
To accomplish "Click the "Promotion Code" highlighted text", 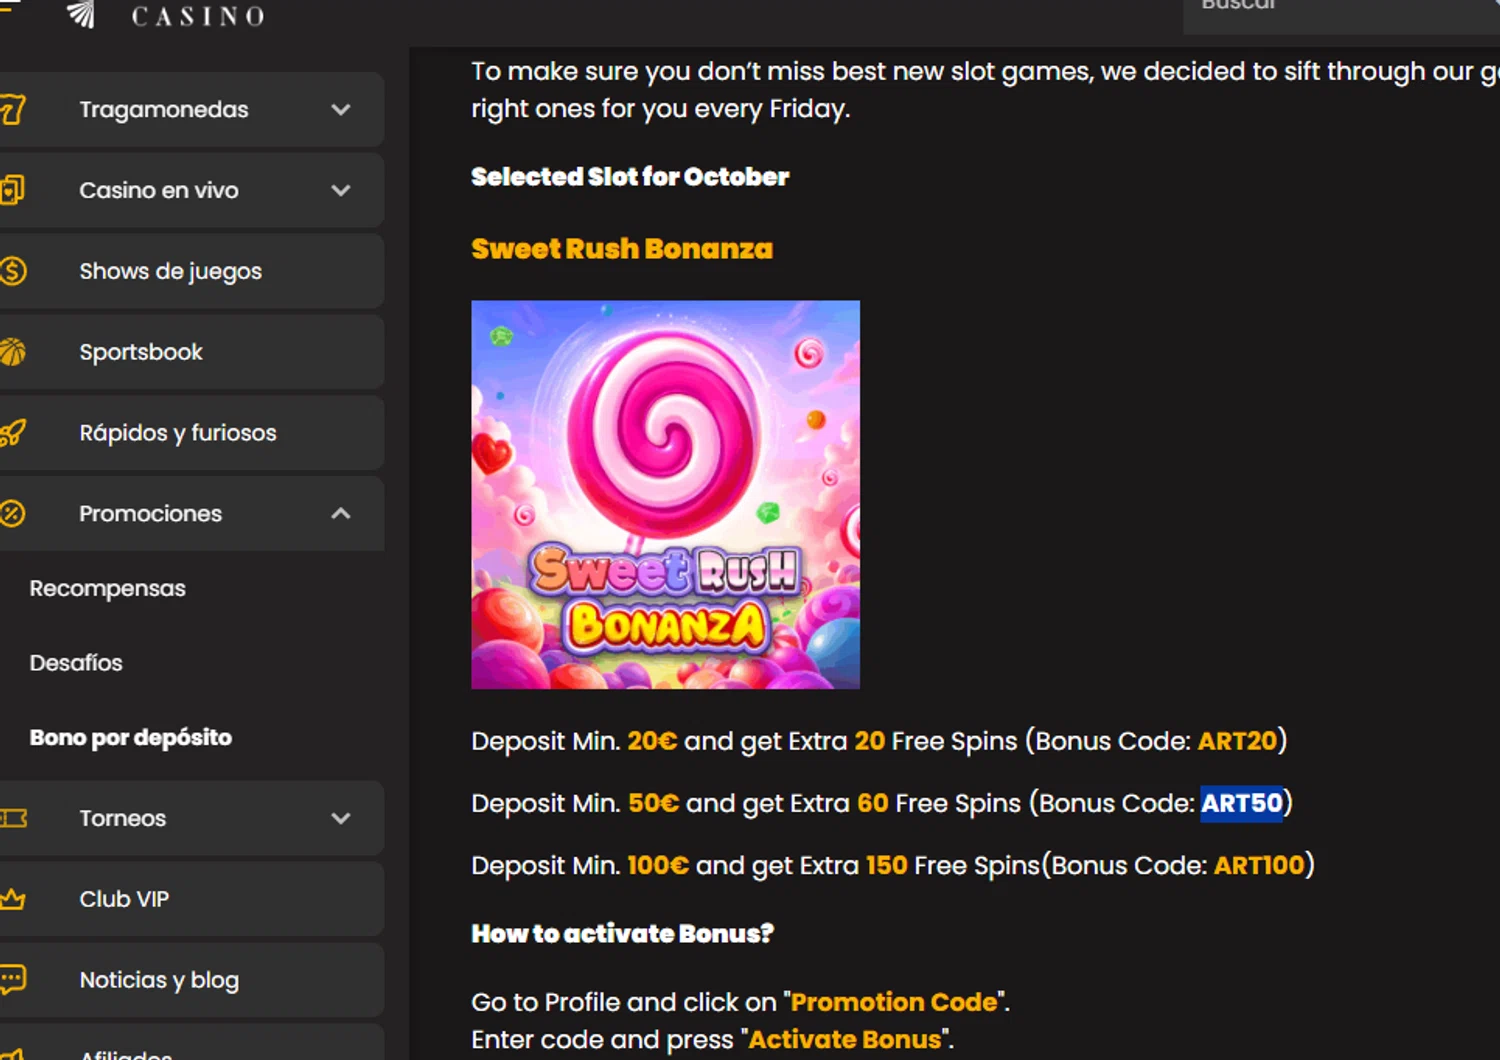I will pos(894,1002).
